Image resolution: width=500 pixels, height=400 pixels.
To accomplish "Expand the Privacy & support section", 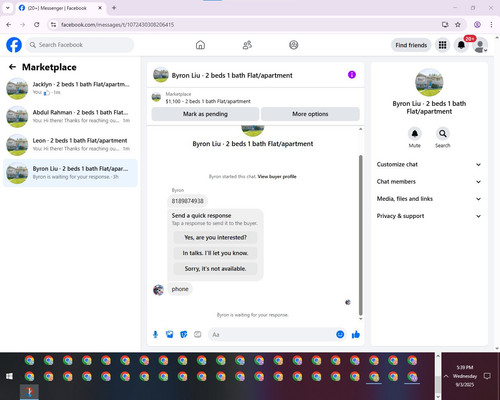I will [x=429, y=216].
